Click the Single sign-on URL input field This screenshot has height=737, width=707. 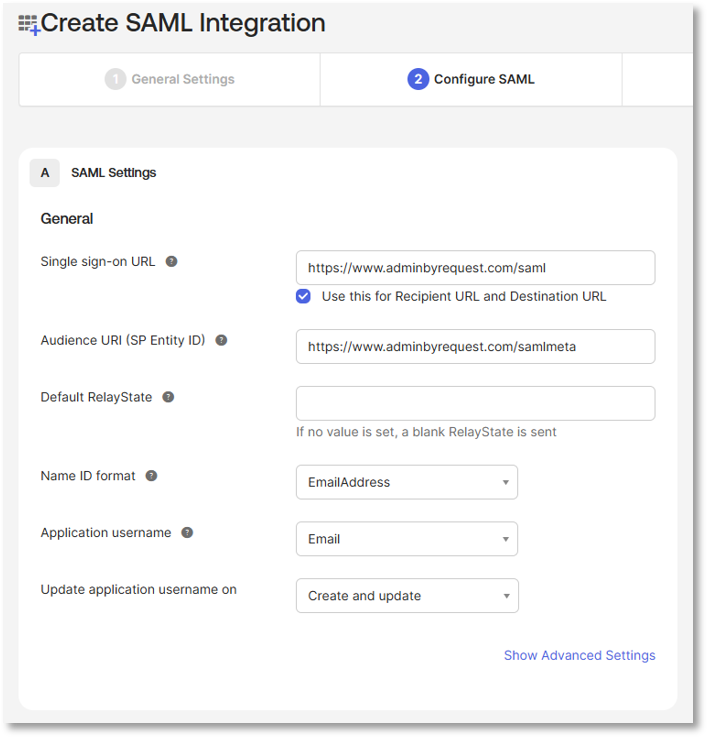475,268
